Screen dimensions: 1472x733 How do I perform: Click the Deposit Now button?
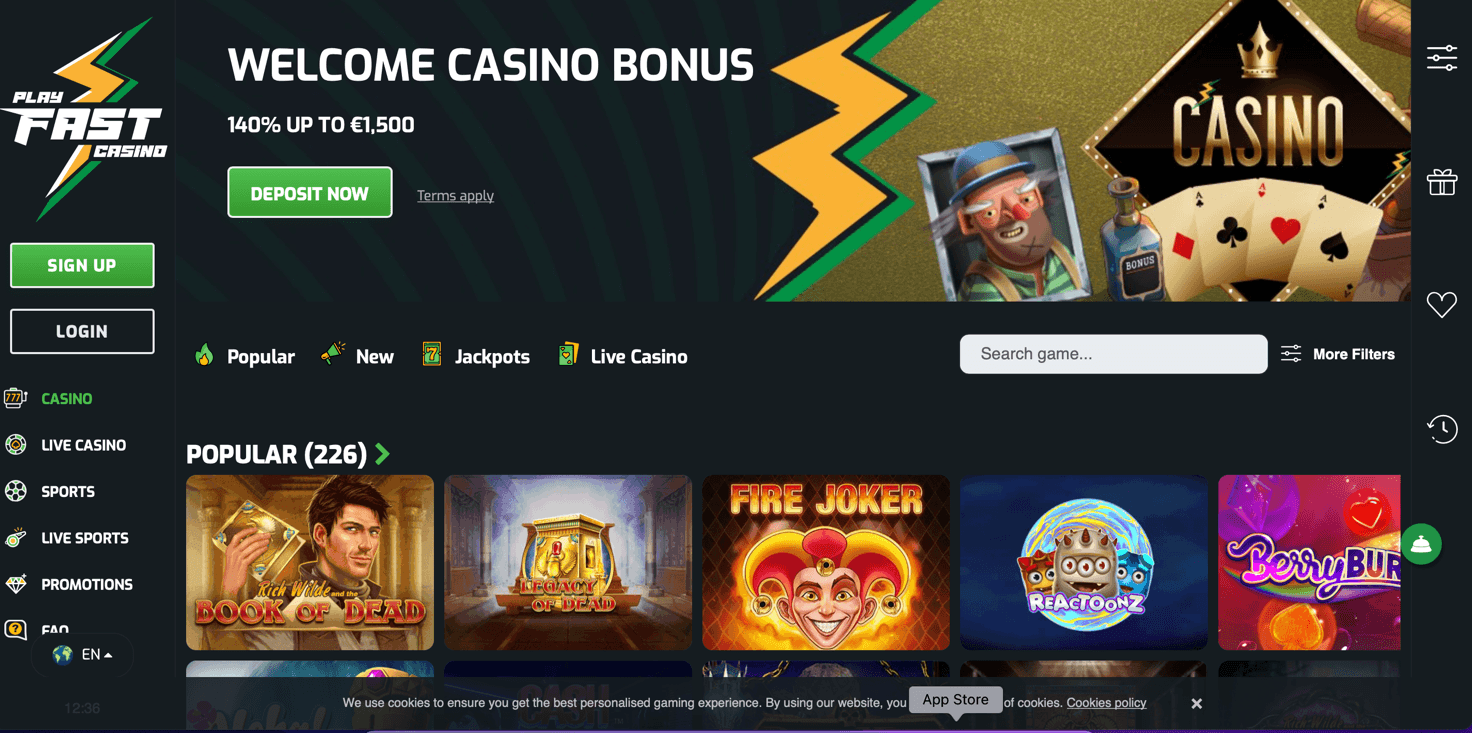310,192
